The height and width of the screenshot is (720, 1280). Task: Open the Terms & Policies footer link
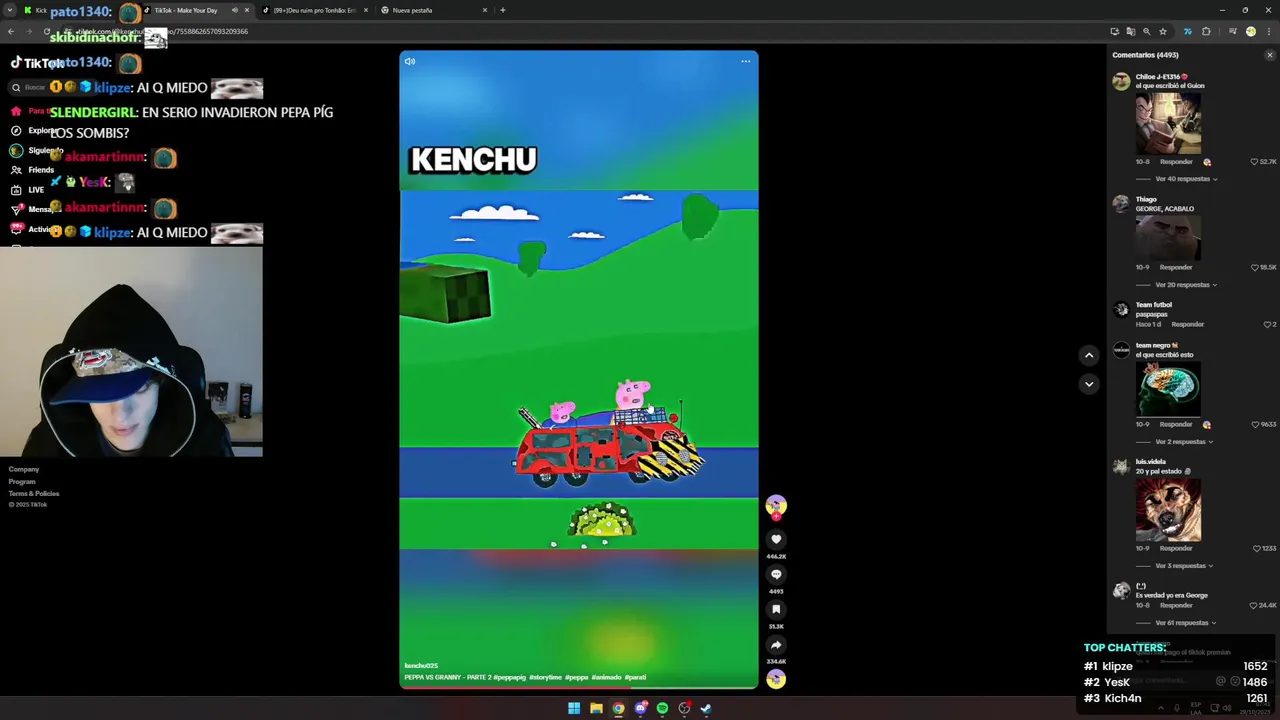coord(34,494)
